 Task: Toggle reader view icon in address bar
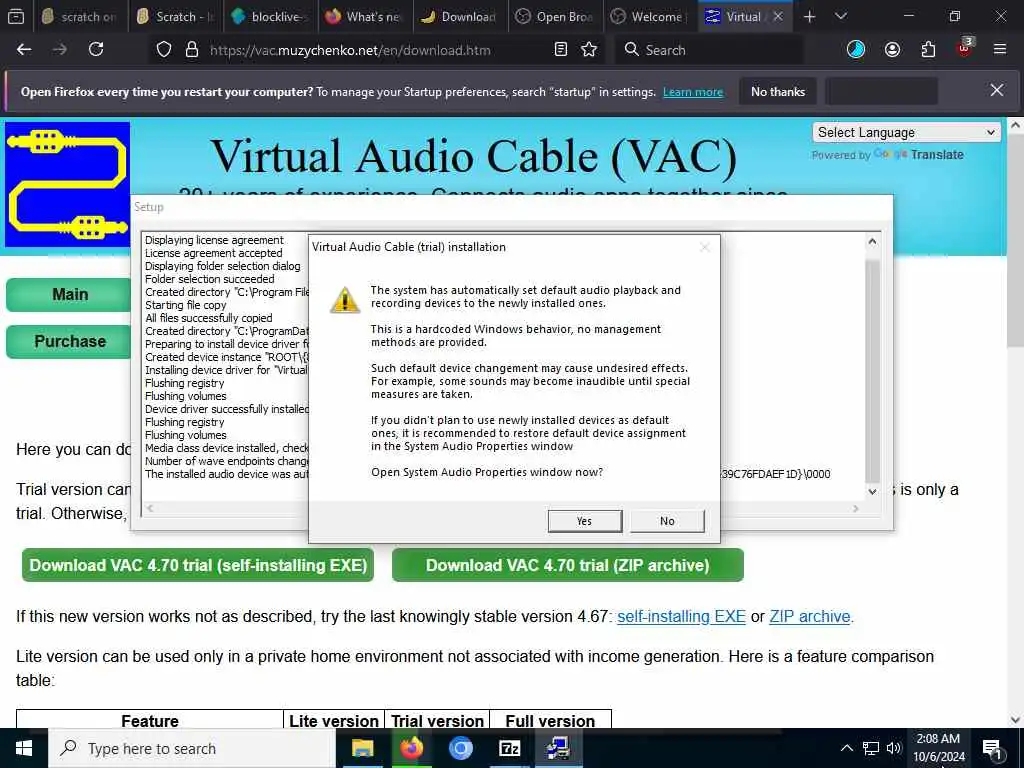560,50
